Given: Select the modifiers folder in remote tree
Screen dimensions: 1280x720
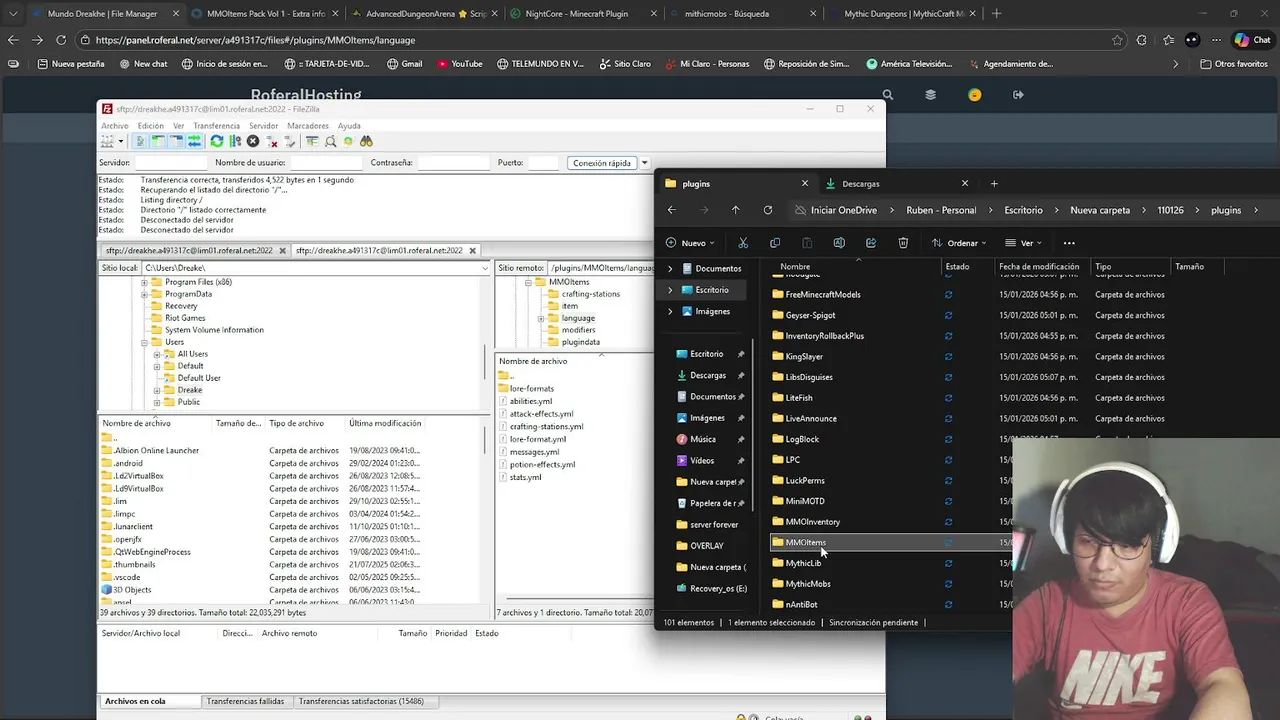Looking at the screenshot, I should tap(578, 330).
